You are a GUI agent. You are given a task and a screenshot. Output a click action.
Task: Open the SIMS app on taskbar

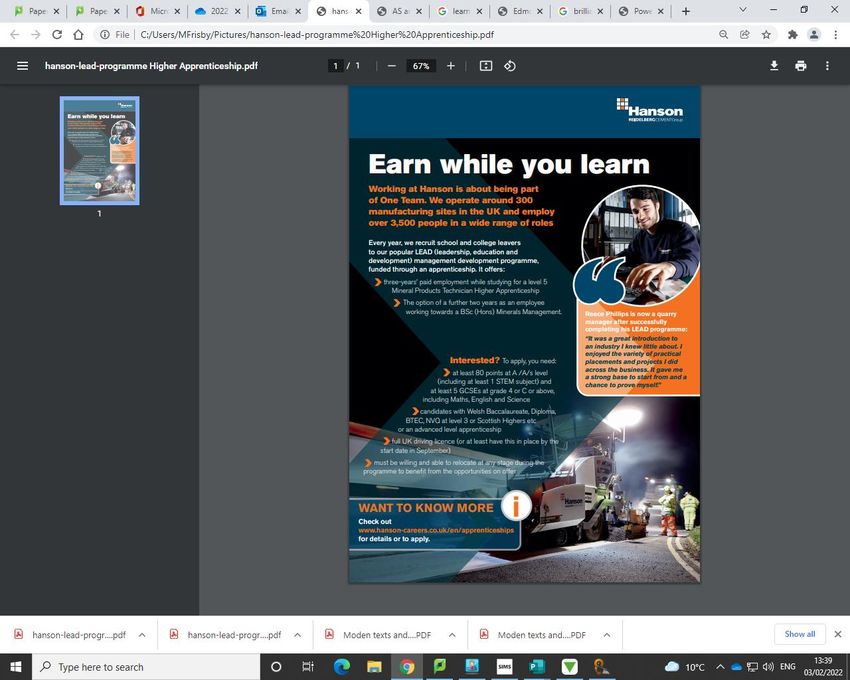(504, 667)
